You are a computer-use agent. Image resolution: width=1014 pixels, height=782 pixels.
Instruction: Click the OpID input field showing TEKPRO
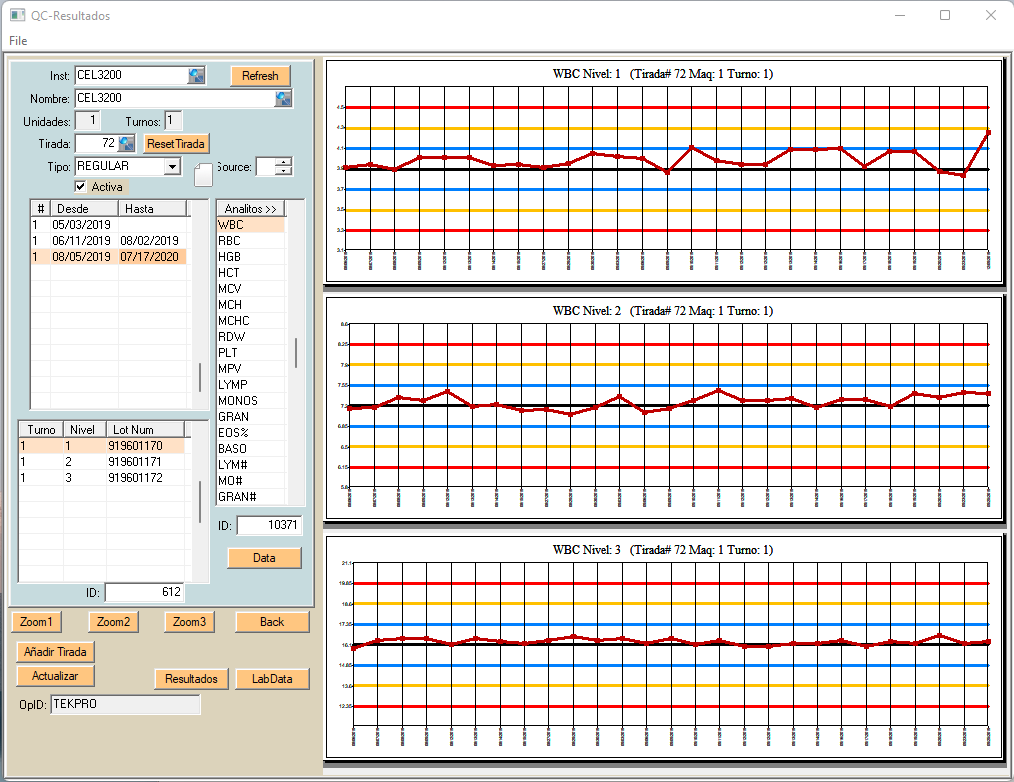(125, 705)
